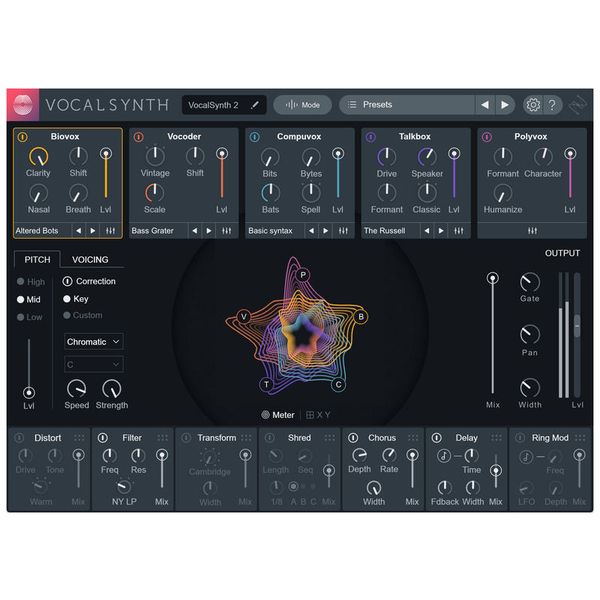
Task: Click the Basic syntax preset name
Action: point(270,231)
